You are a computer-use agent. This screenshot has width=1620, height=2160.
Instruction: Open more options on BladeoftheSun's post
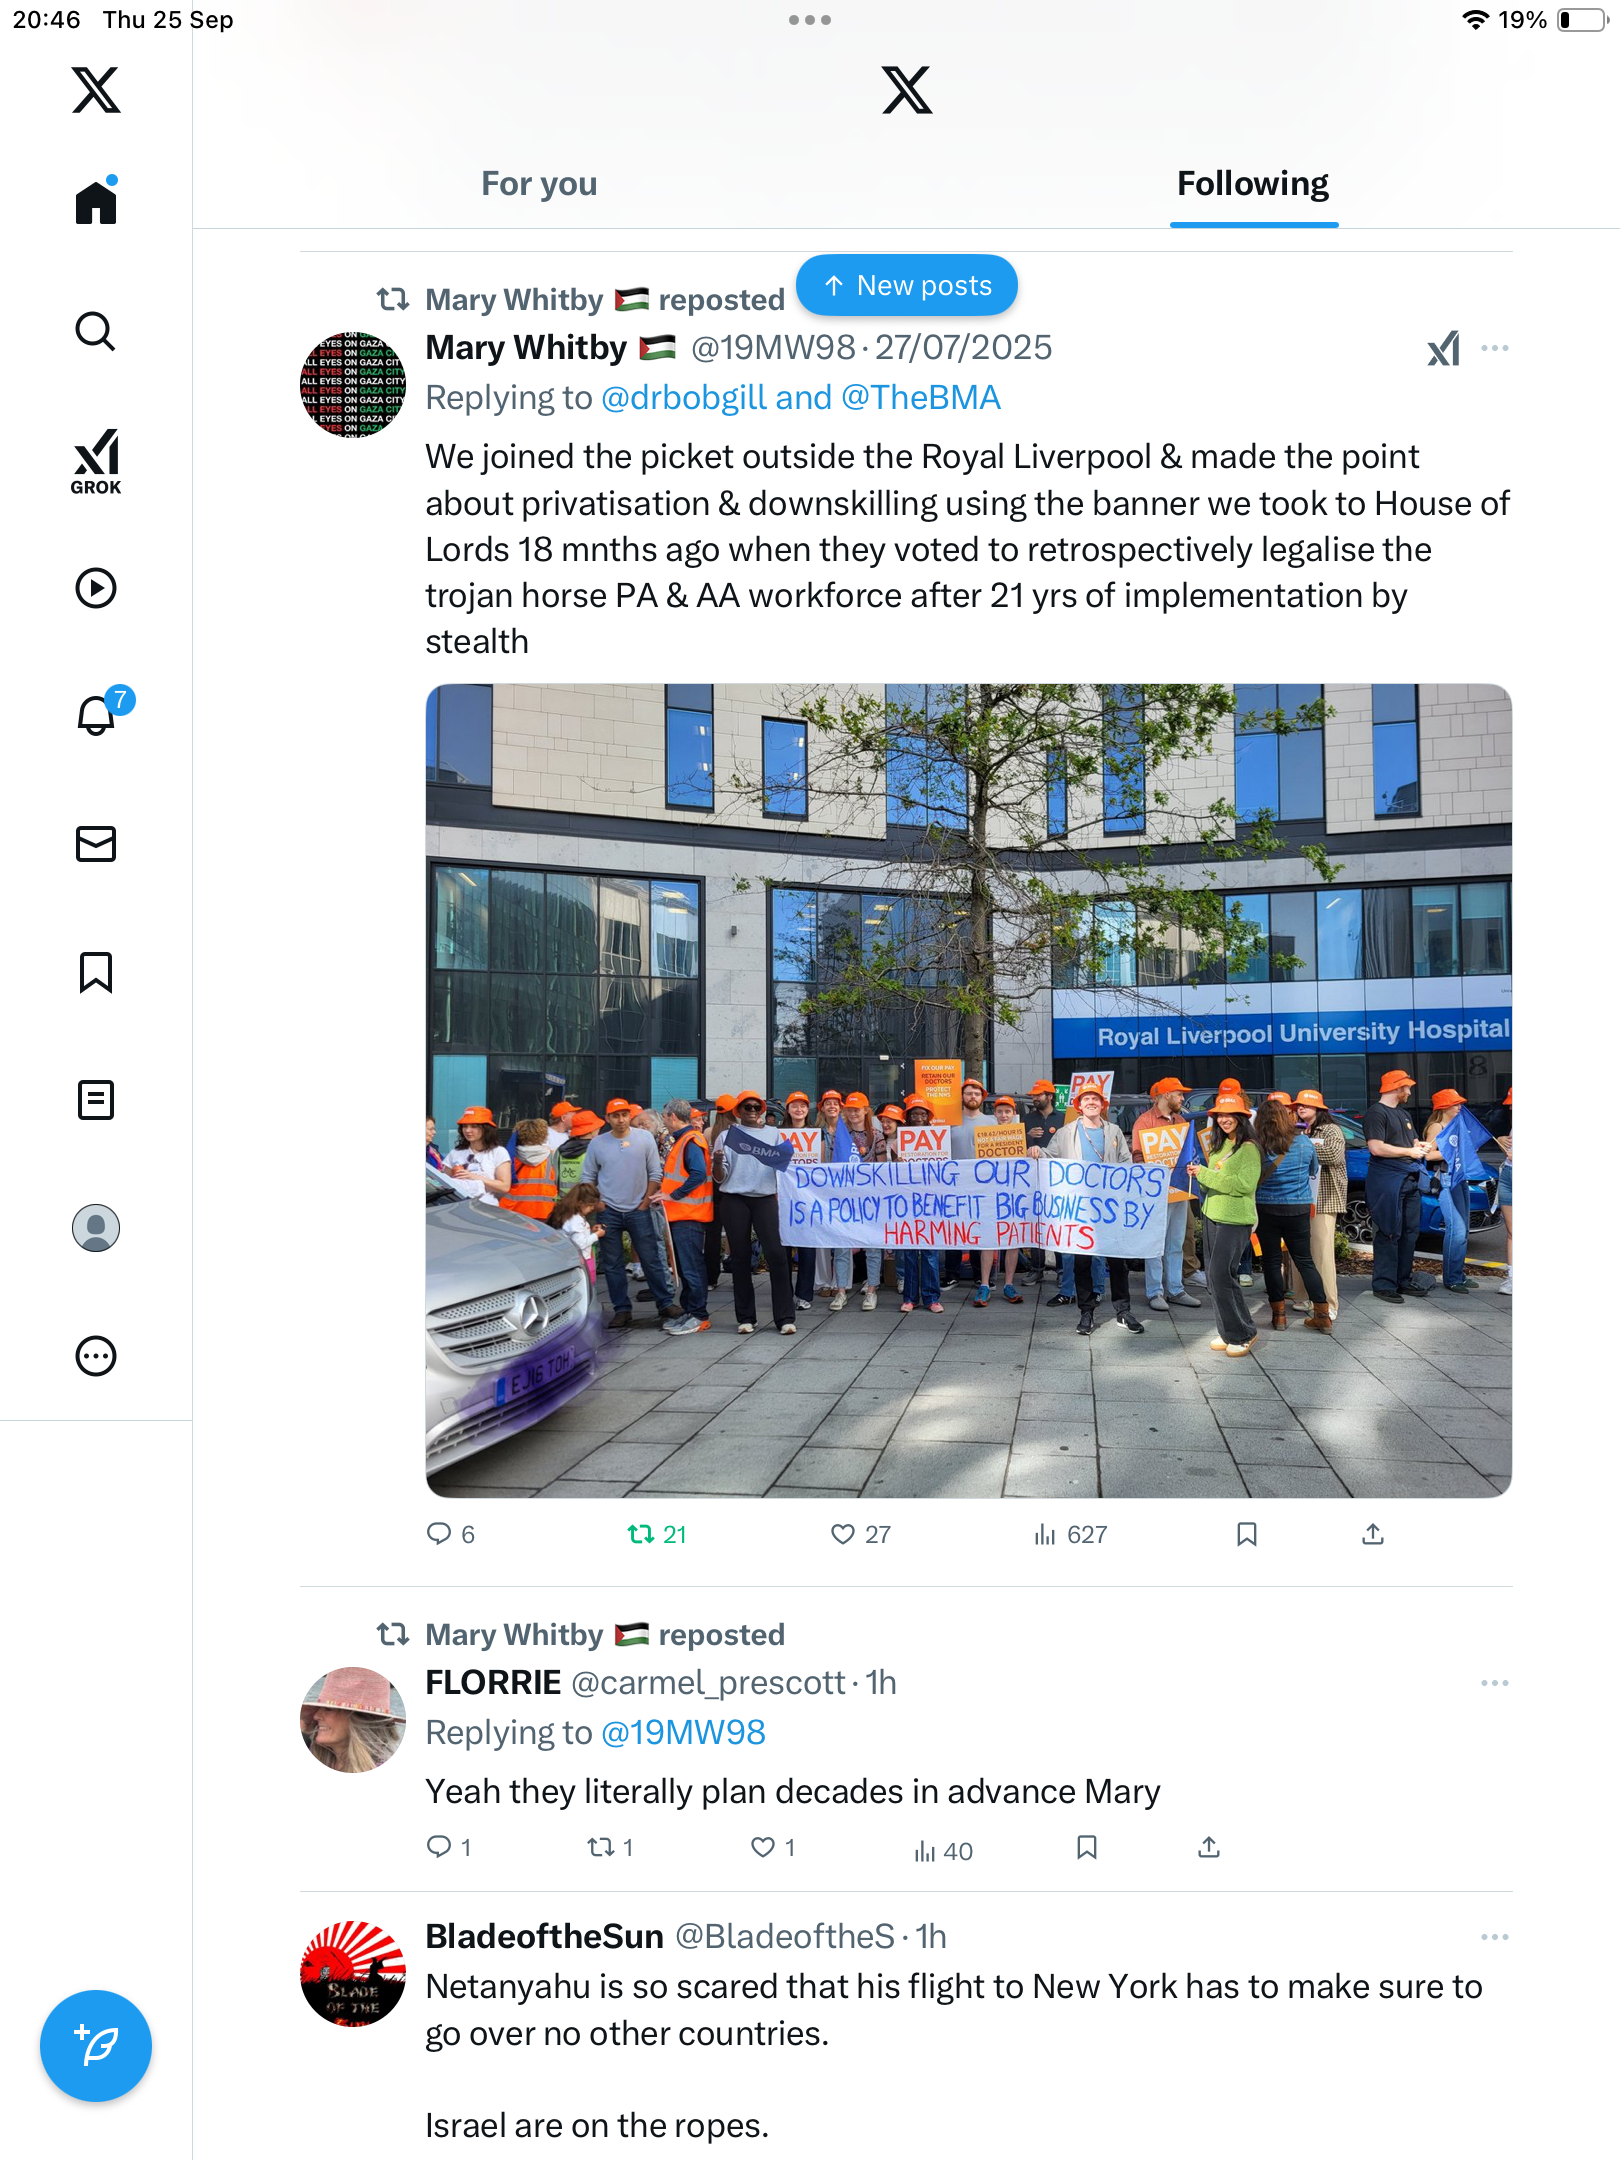(x=1495, y=1937)
